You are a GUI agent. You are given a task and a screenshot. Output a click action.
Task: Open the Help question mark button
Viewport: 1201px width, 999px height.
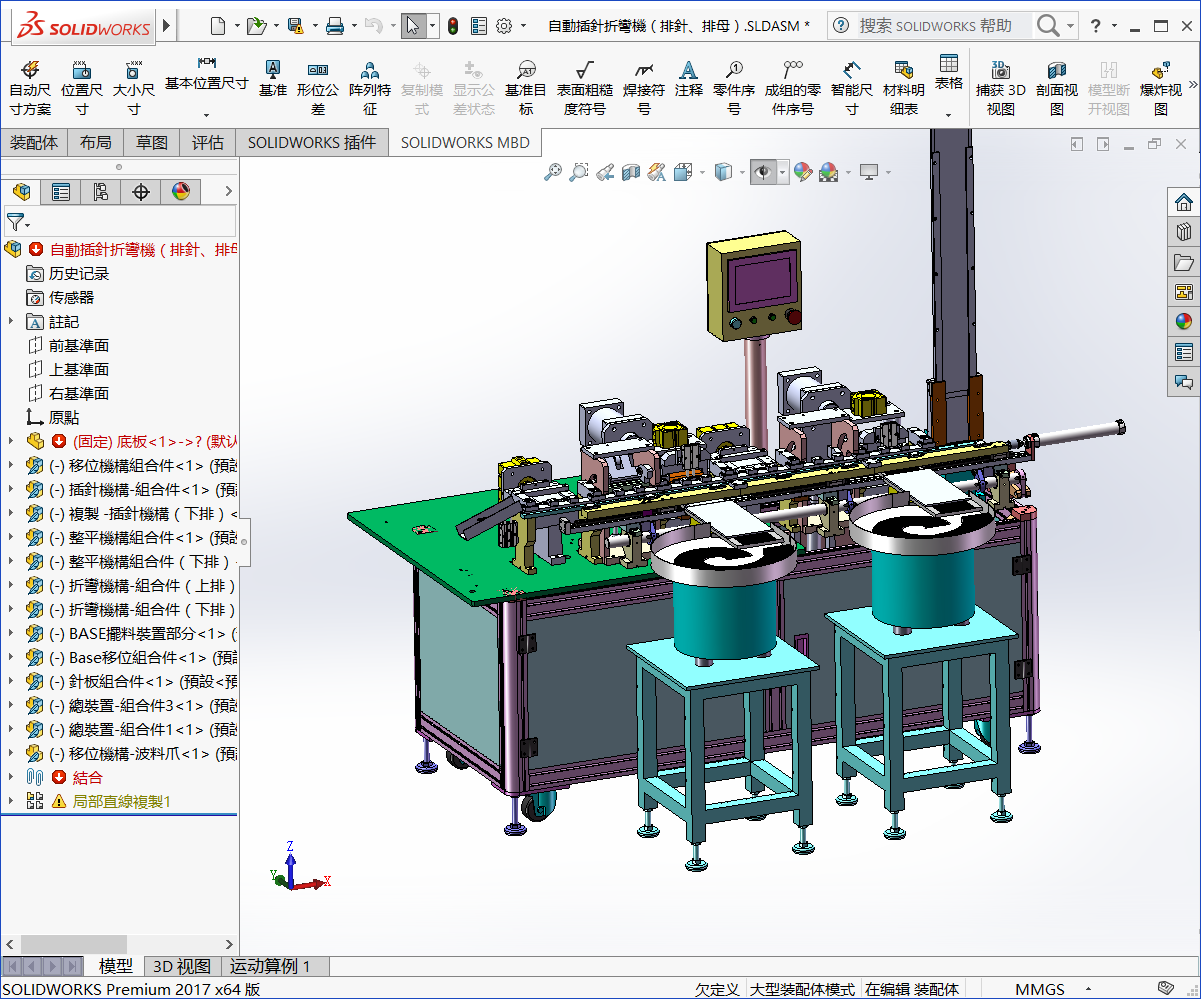1096,26
